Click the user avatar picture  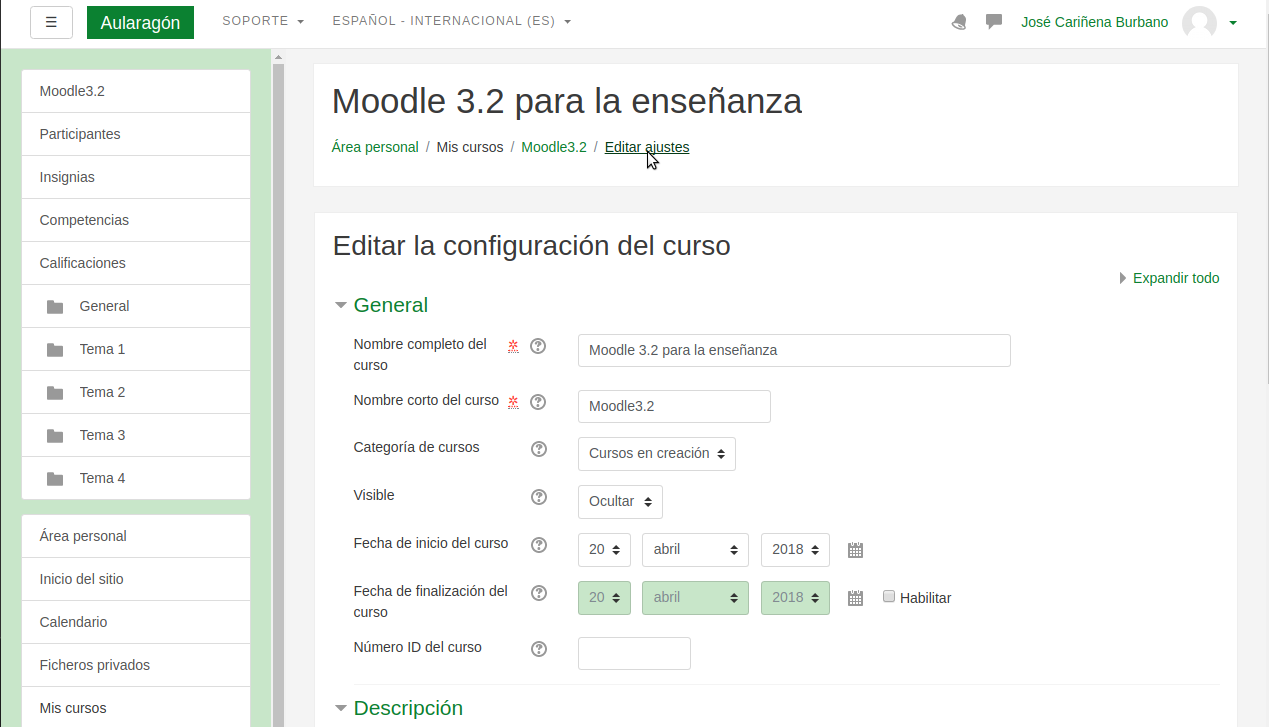[x=1199, y=22]
